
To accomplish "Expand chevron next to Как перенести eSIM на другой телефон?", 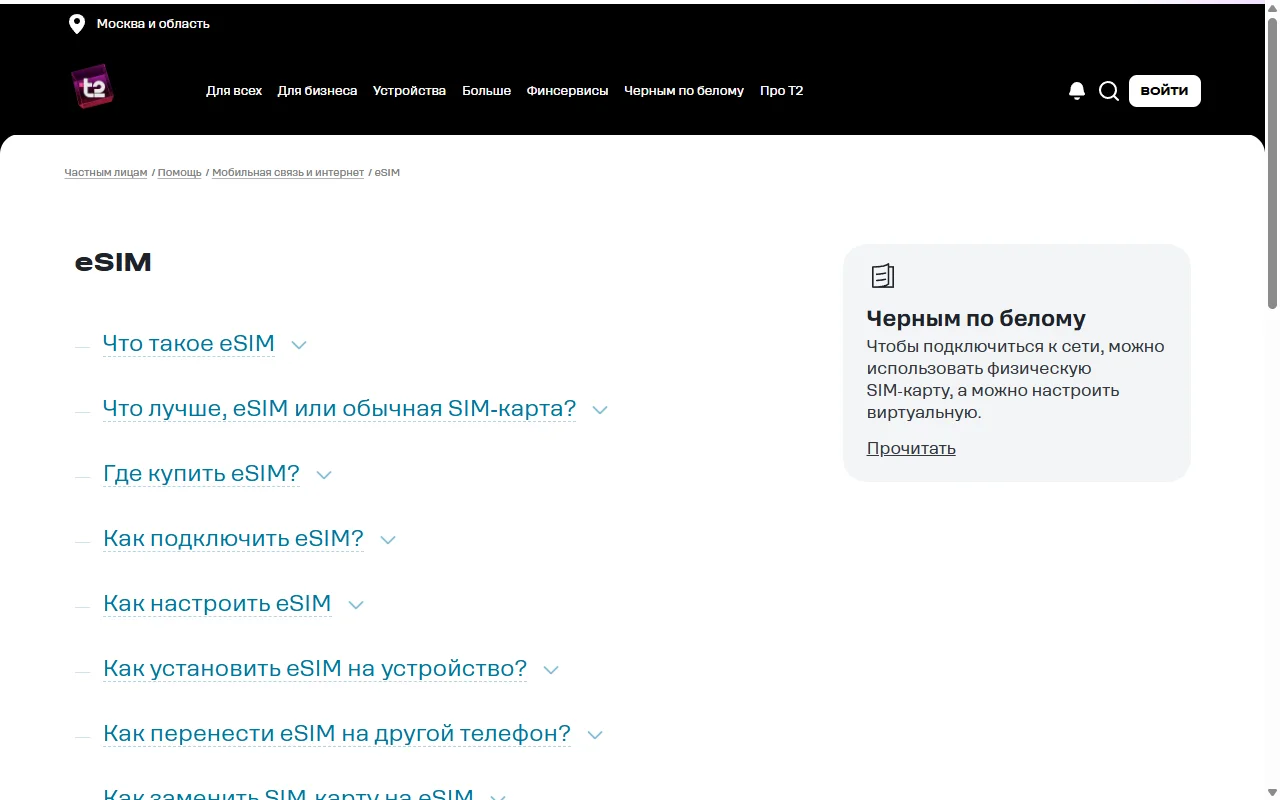I will point(595,735).
